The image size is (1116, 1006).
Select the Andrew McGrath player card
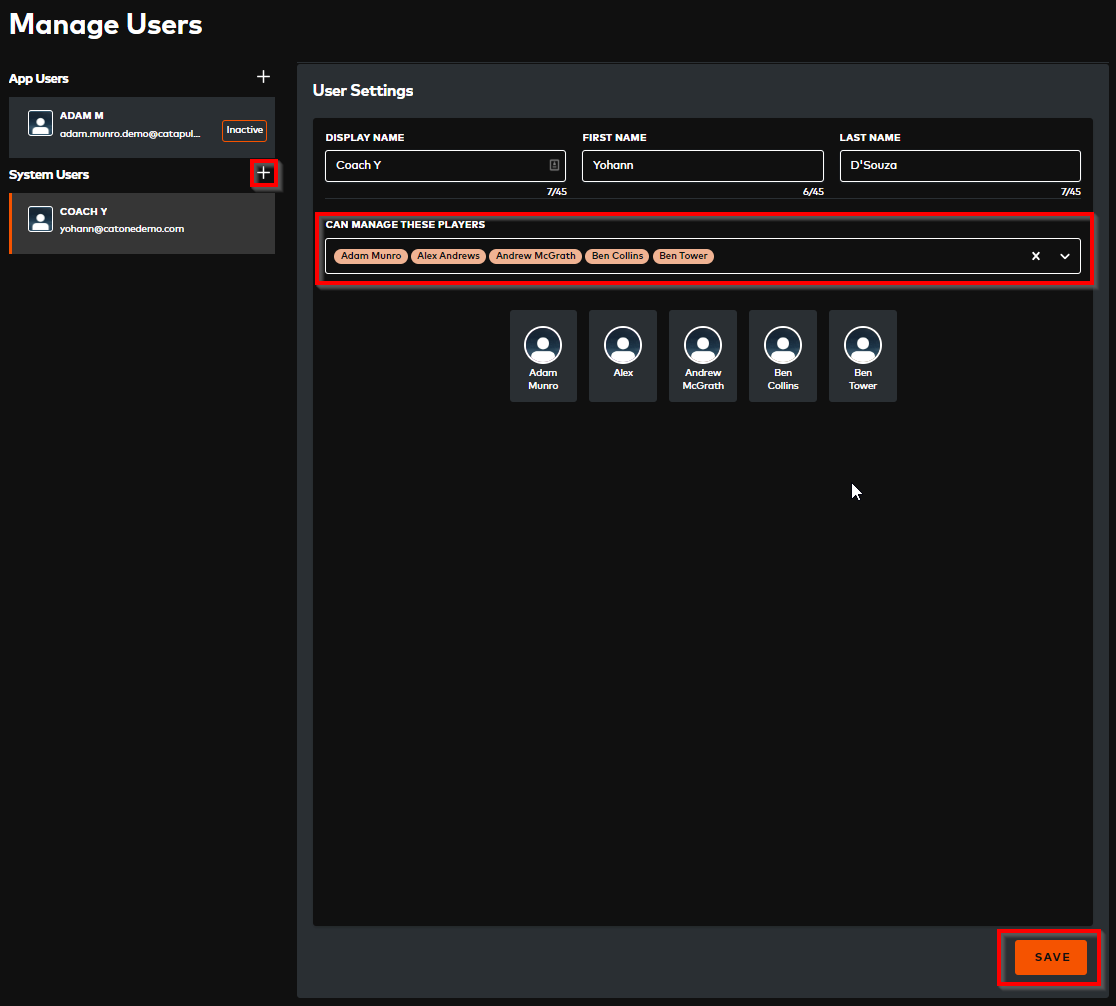click(703, 356)
